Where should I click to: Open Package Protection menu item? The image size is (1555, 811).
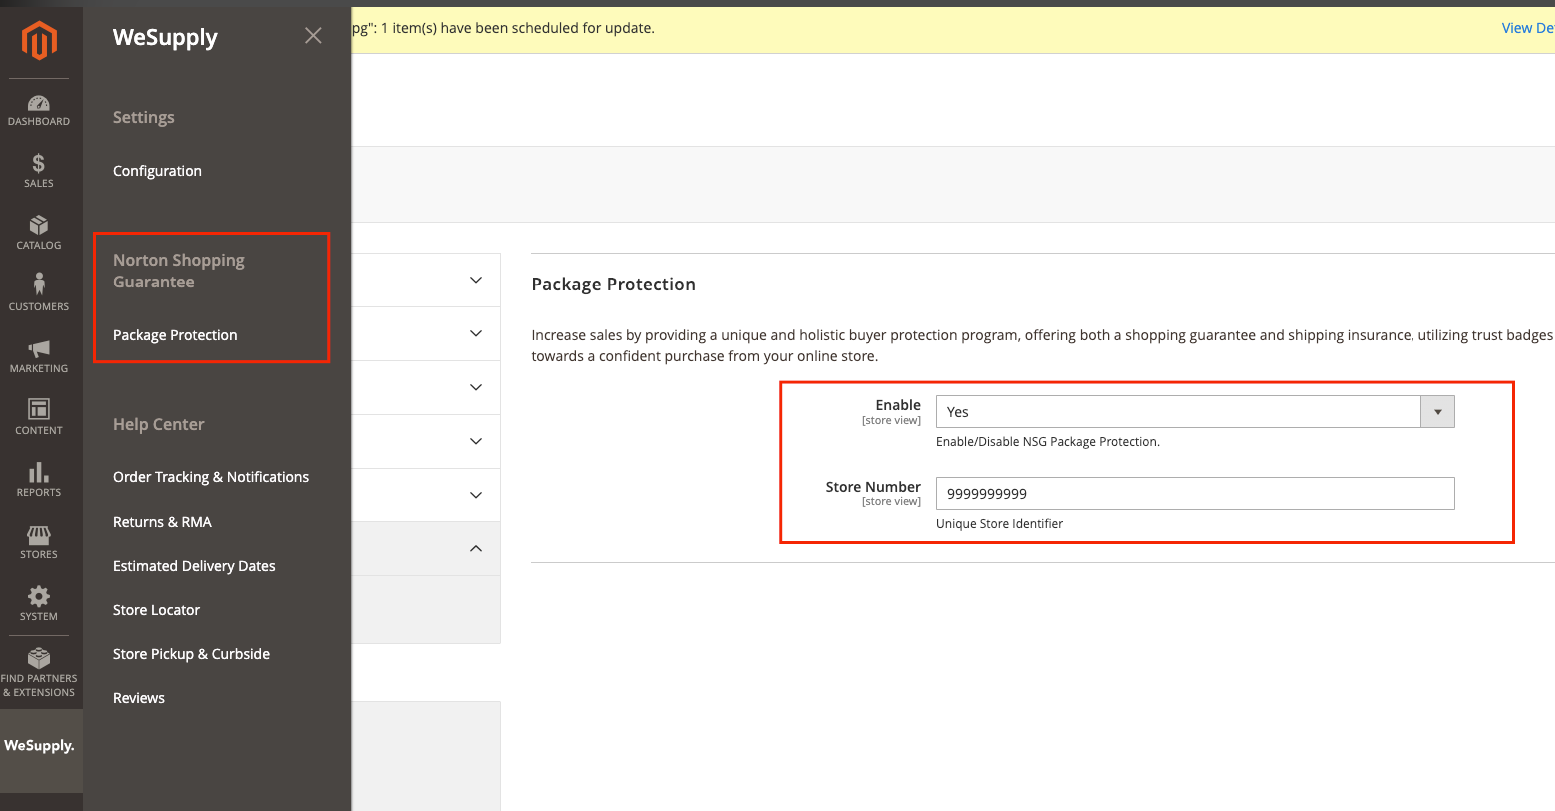(175, 335)
